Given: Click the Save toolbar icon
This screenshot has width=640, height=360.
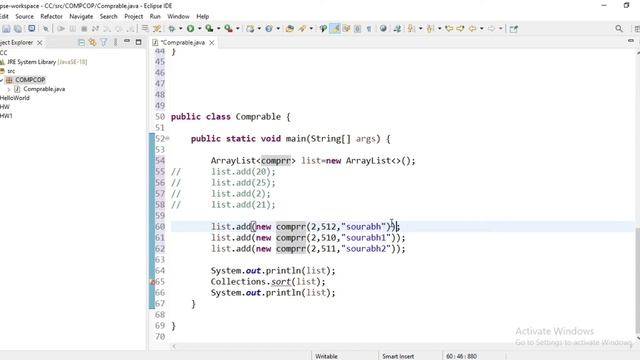Looking at the screenshot, I should pyautogui.click(x=7, y=29).
